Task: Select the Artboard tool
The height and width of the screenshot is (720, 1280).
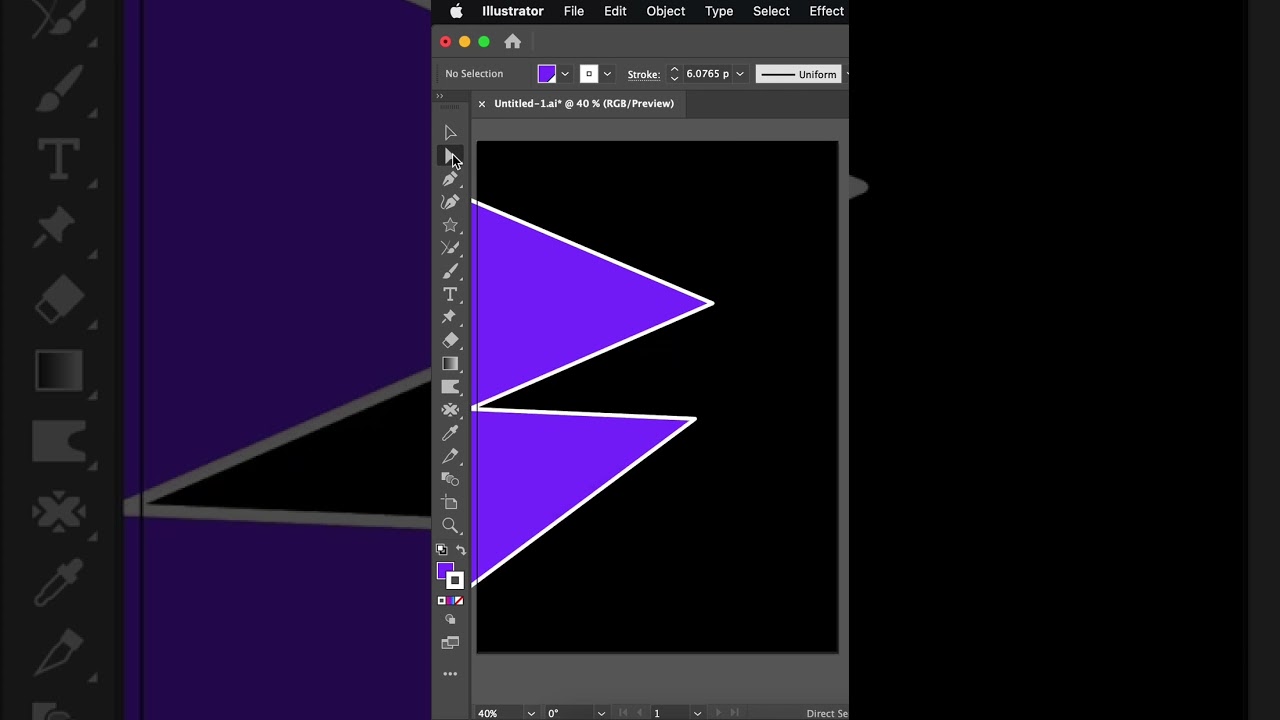Action: 450,502
